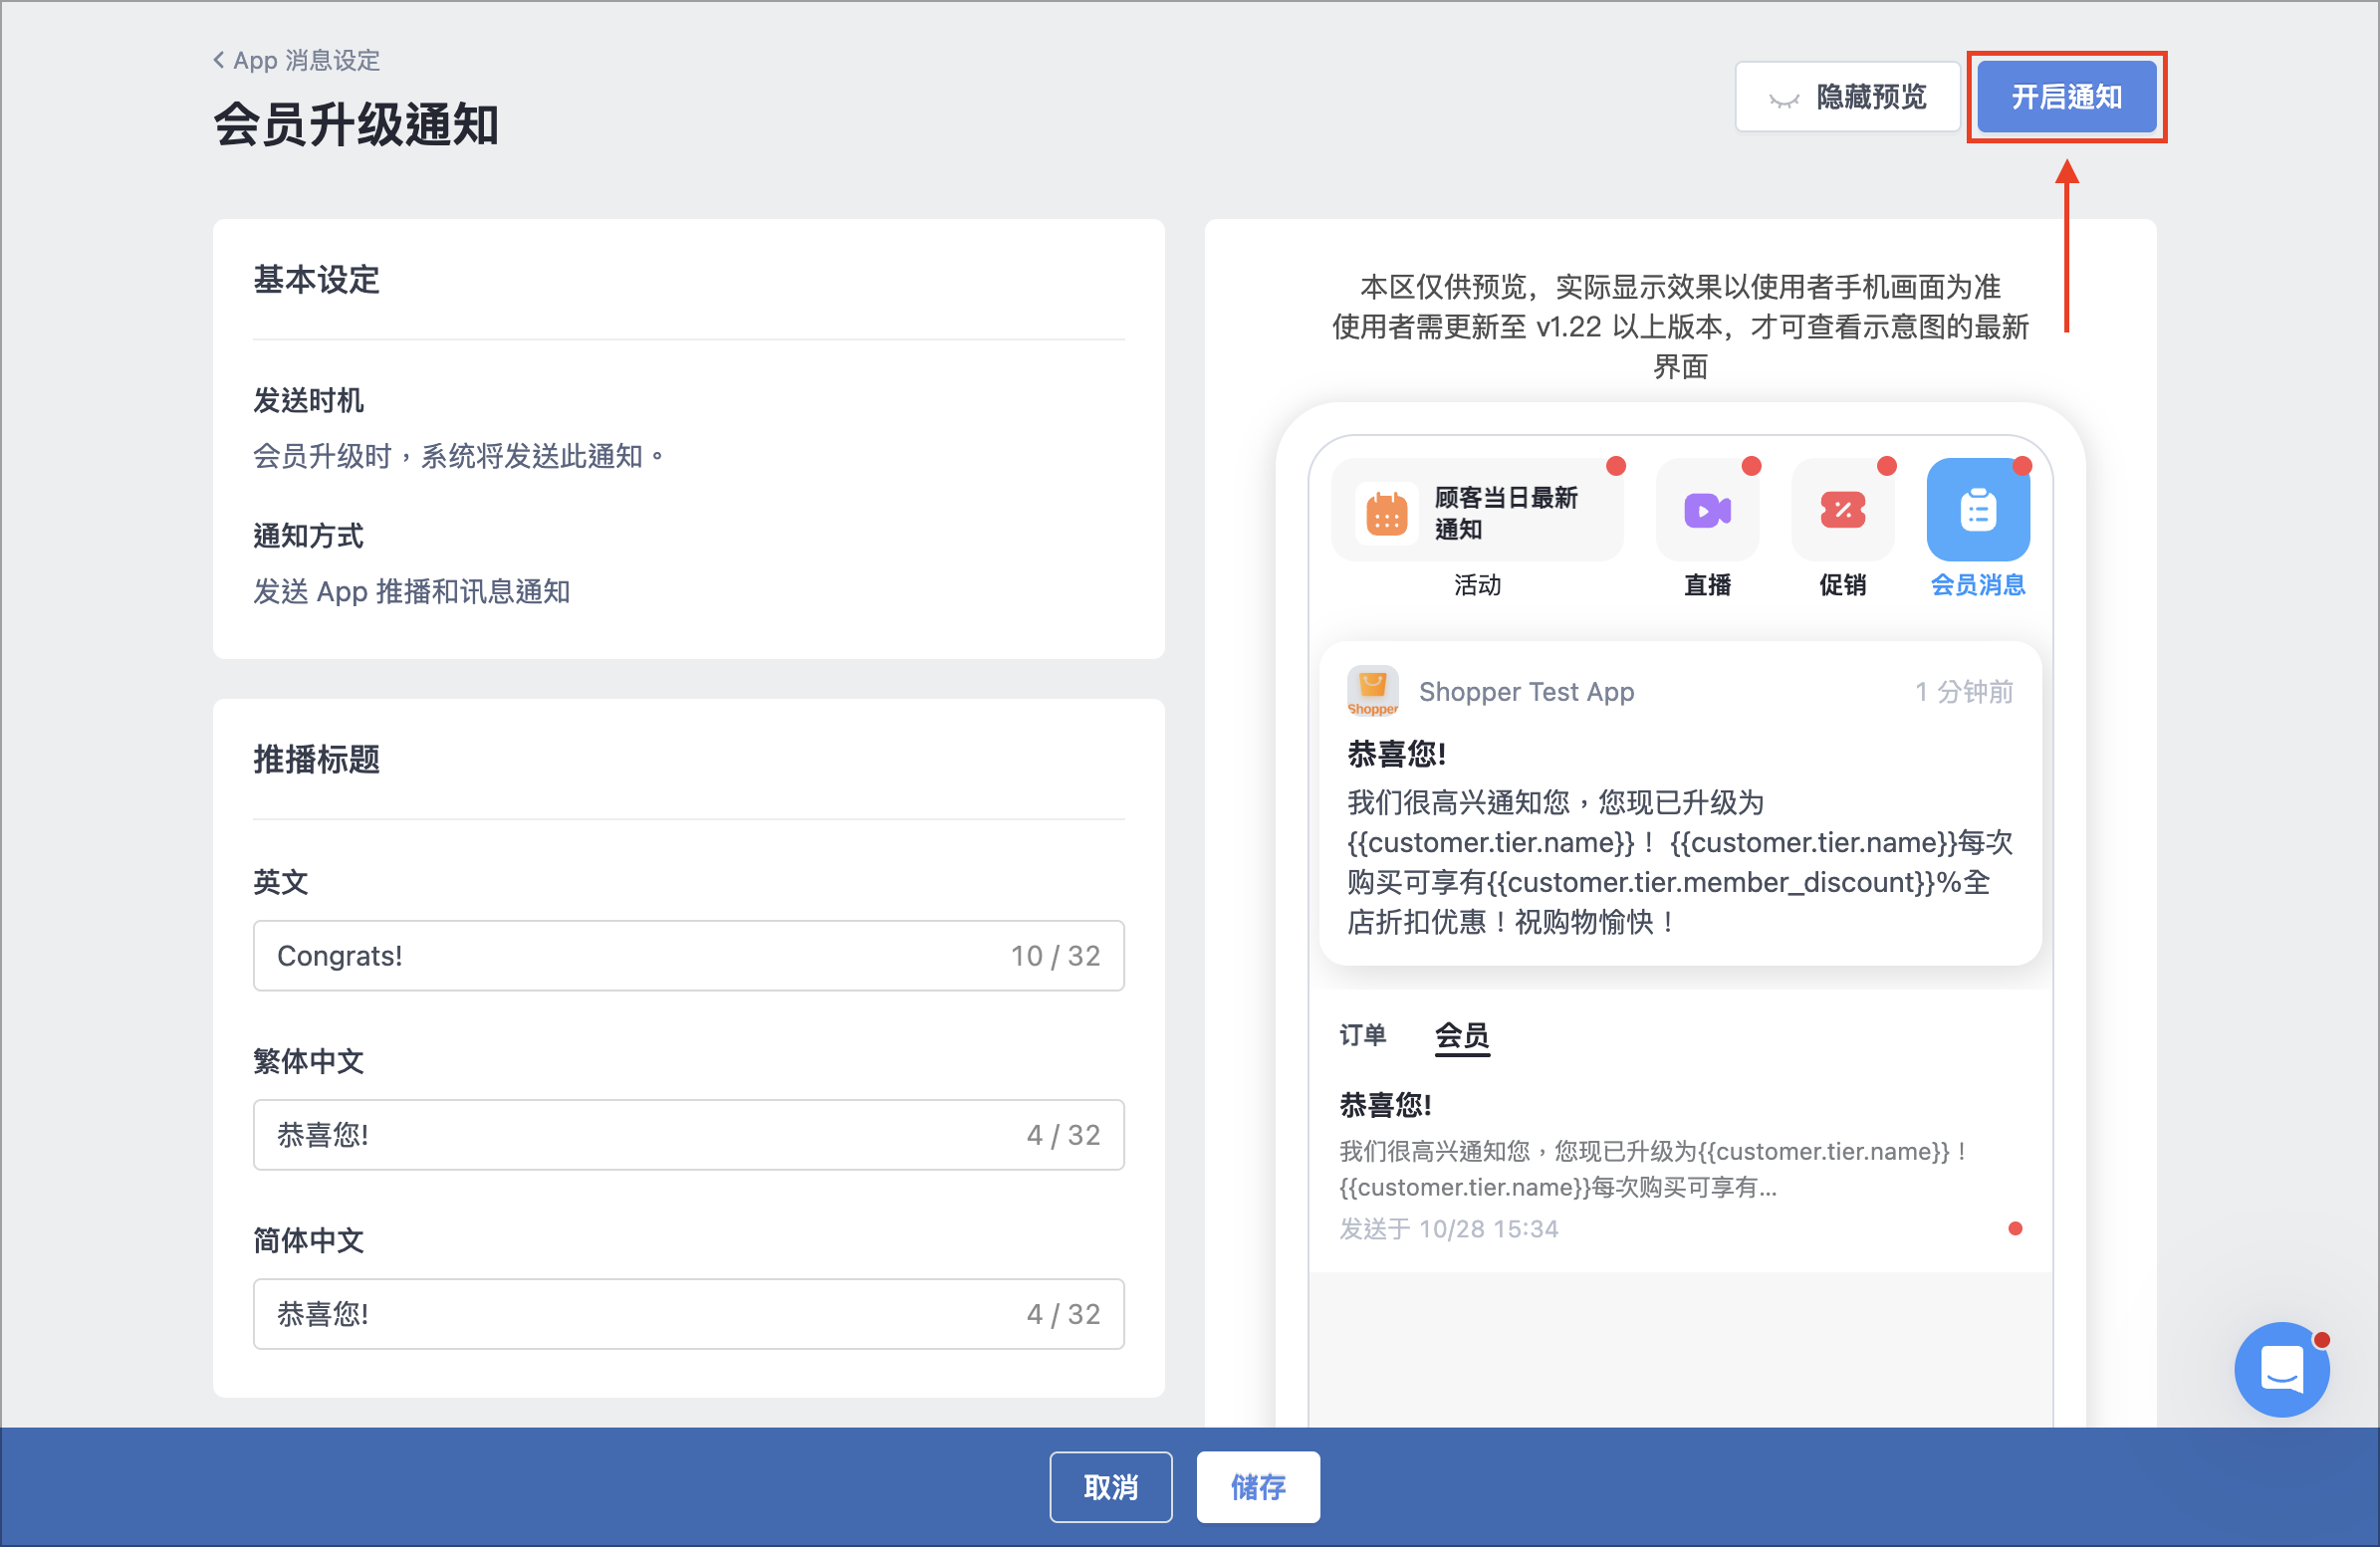
Task: Switch to the 会员 tab in preview
Action: pyautogui.click(x=1462, y=1036)
